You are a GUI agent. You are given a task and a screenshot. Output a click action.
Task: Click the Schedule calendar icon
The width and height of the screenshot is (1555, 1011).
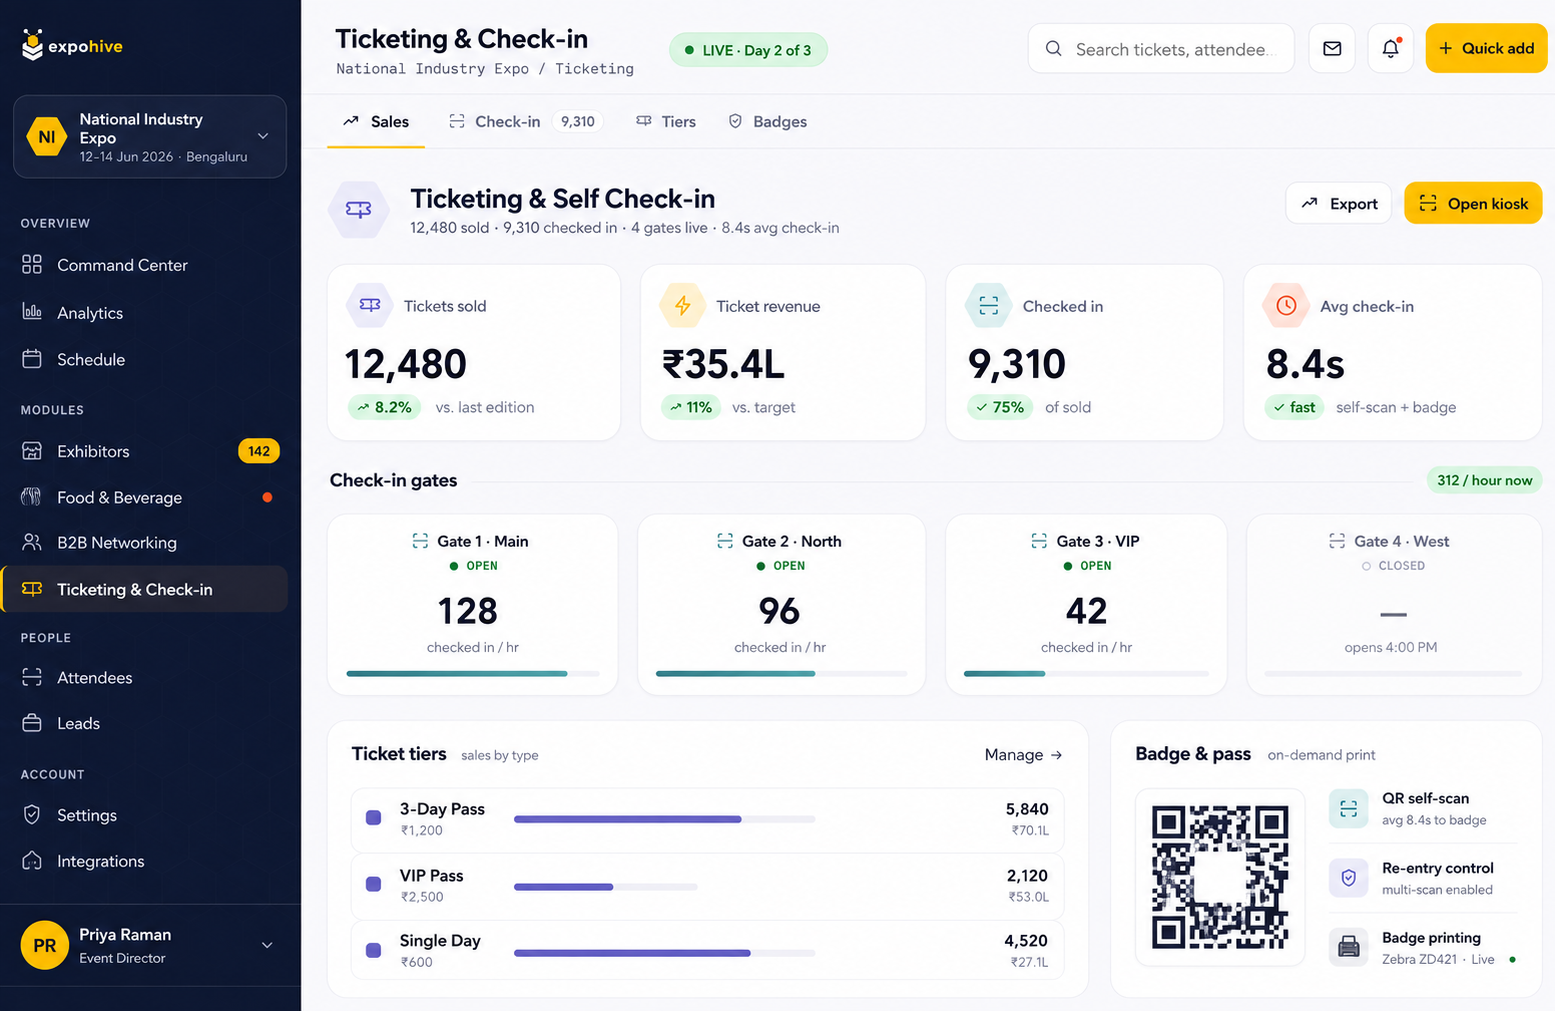pos(32,359)
